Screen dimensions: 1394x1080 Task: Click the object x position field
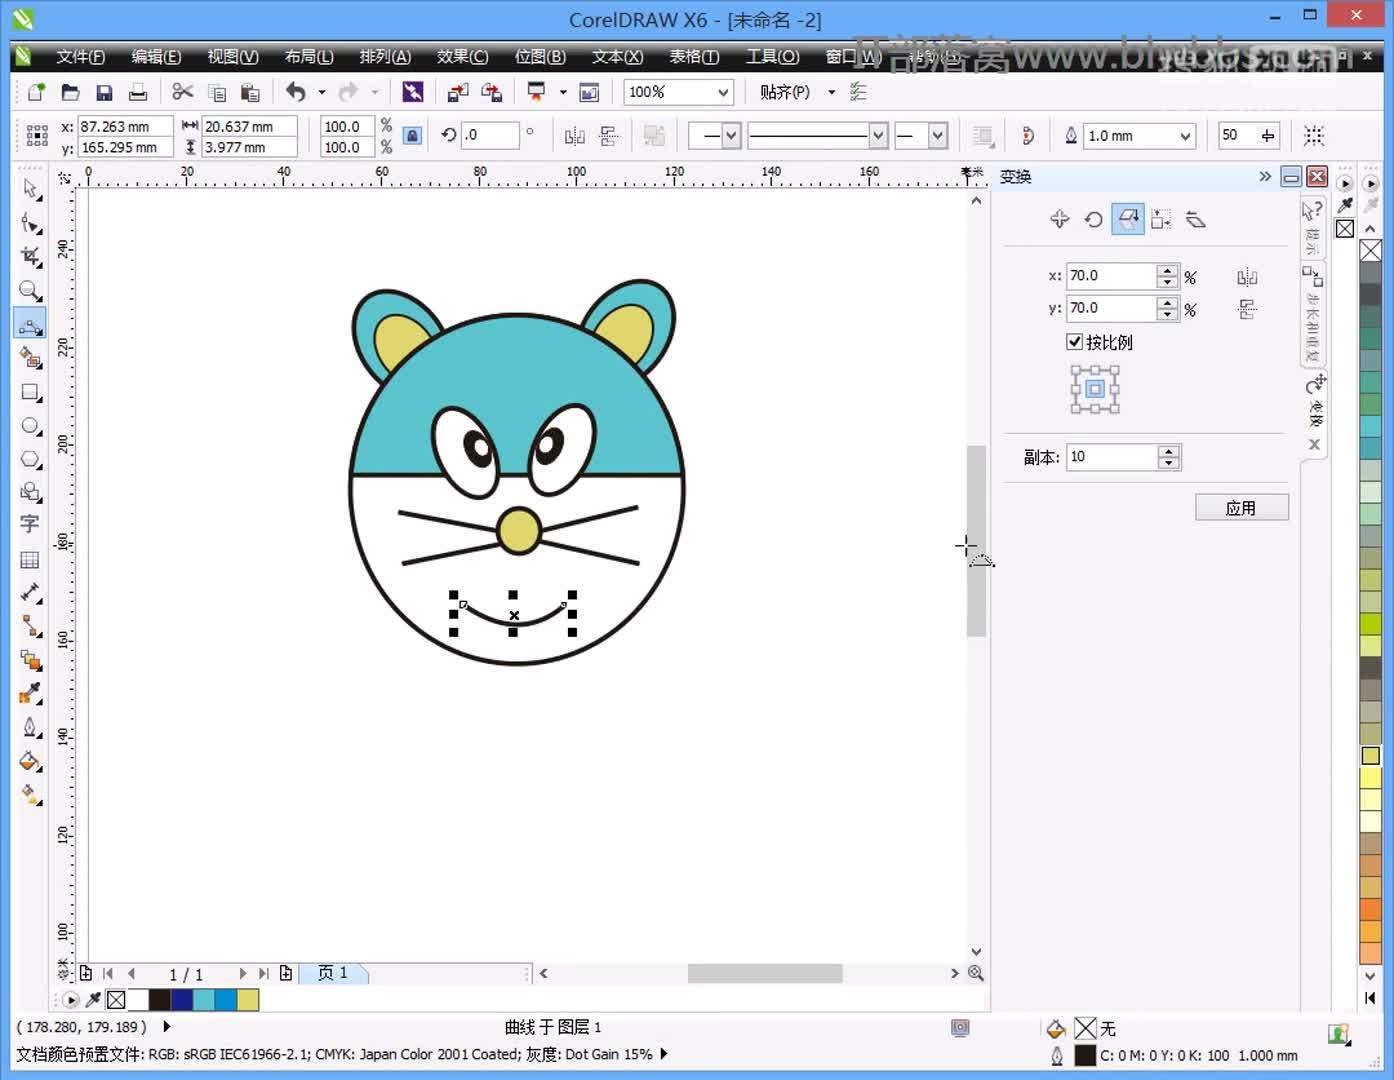click(125, 126)
